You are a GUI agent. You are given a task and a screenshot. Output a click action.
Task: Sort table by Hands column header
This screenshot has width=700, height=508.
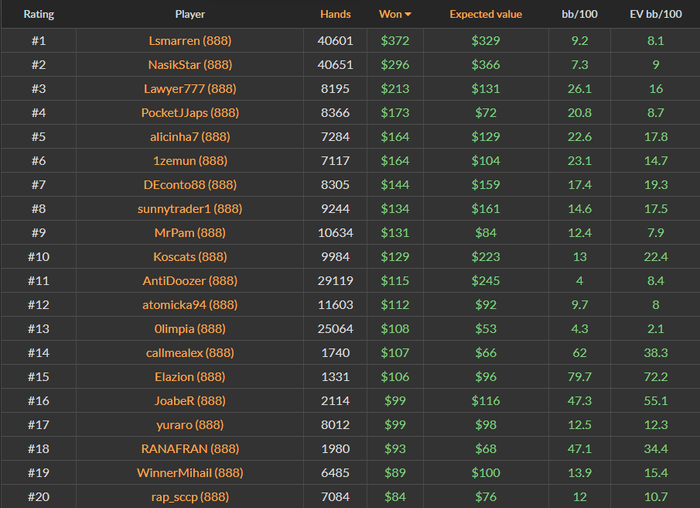coord(335,15)
